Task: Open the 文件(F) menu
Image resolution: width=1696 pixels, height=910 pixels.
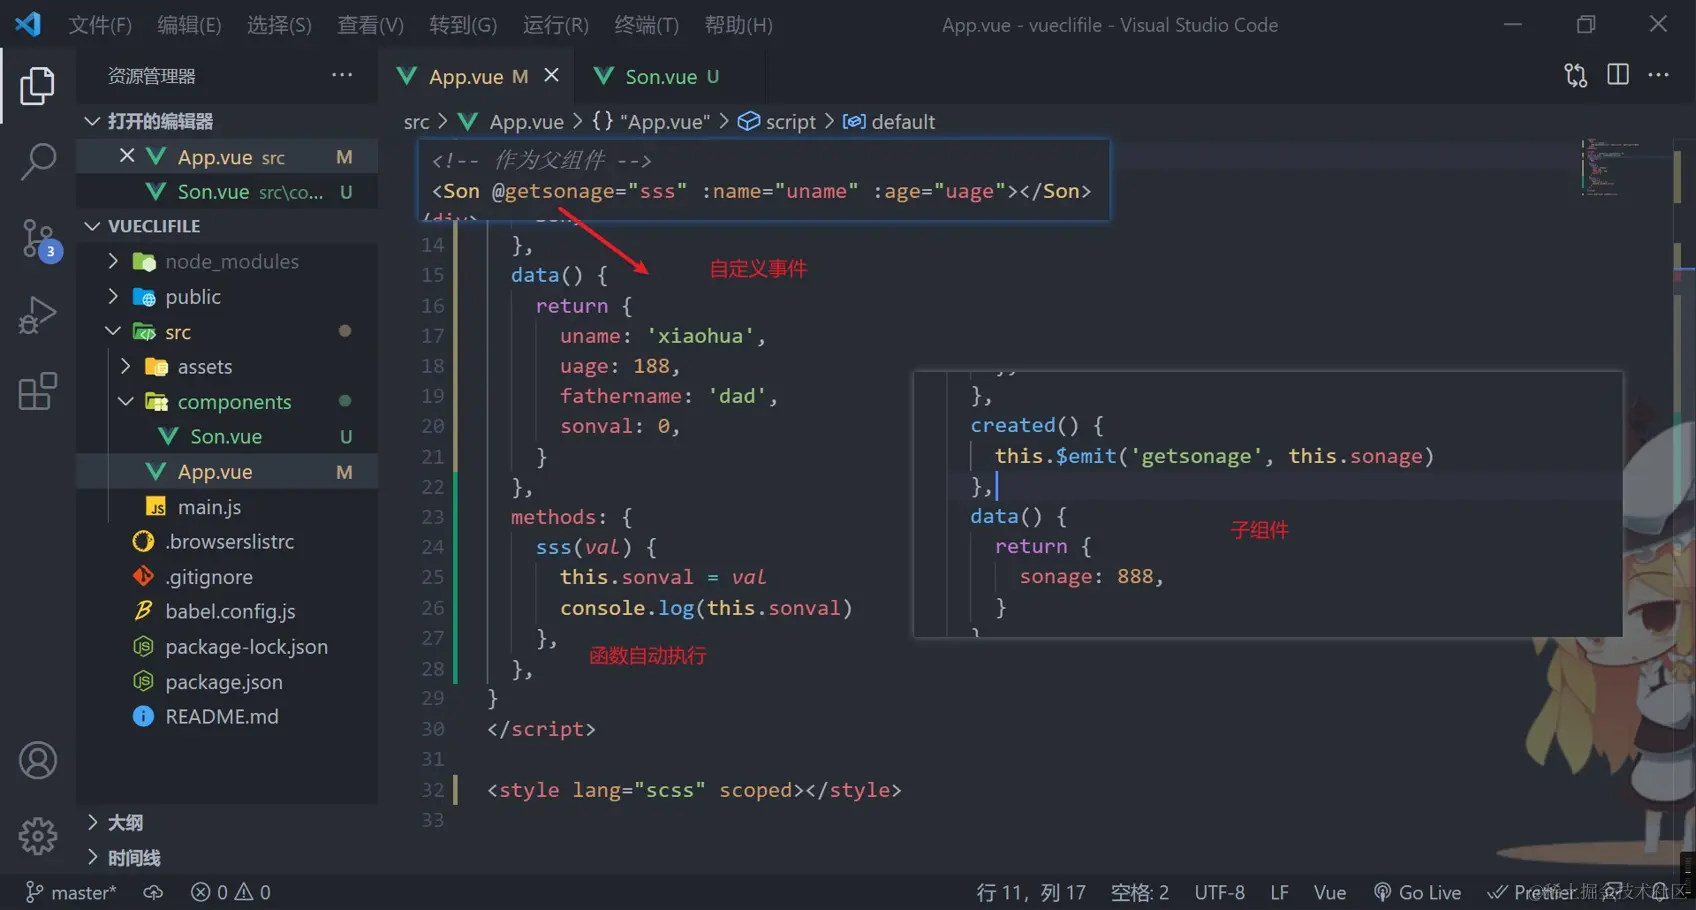Action: (x=100, y=24)
